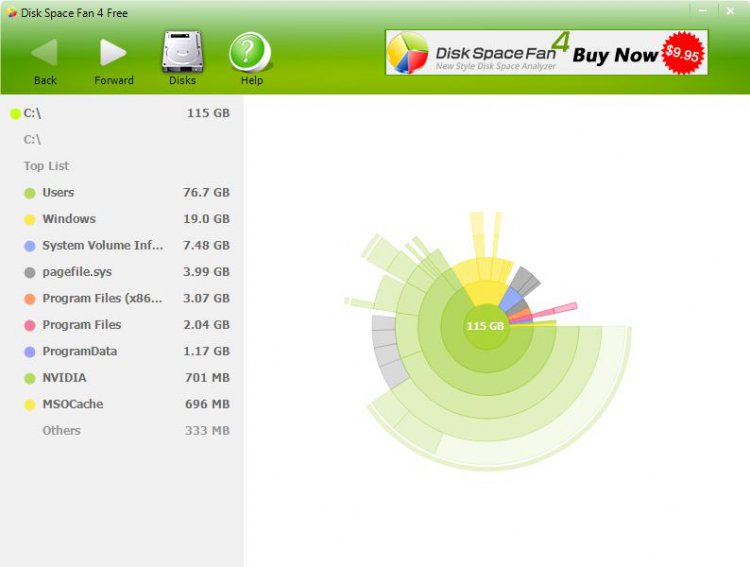Click the red $9.95 price badge
Screen dimensions: 750x567
click(683, 53)
